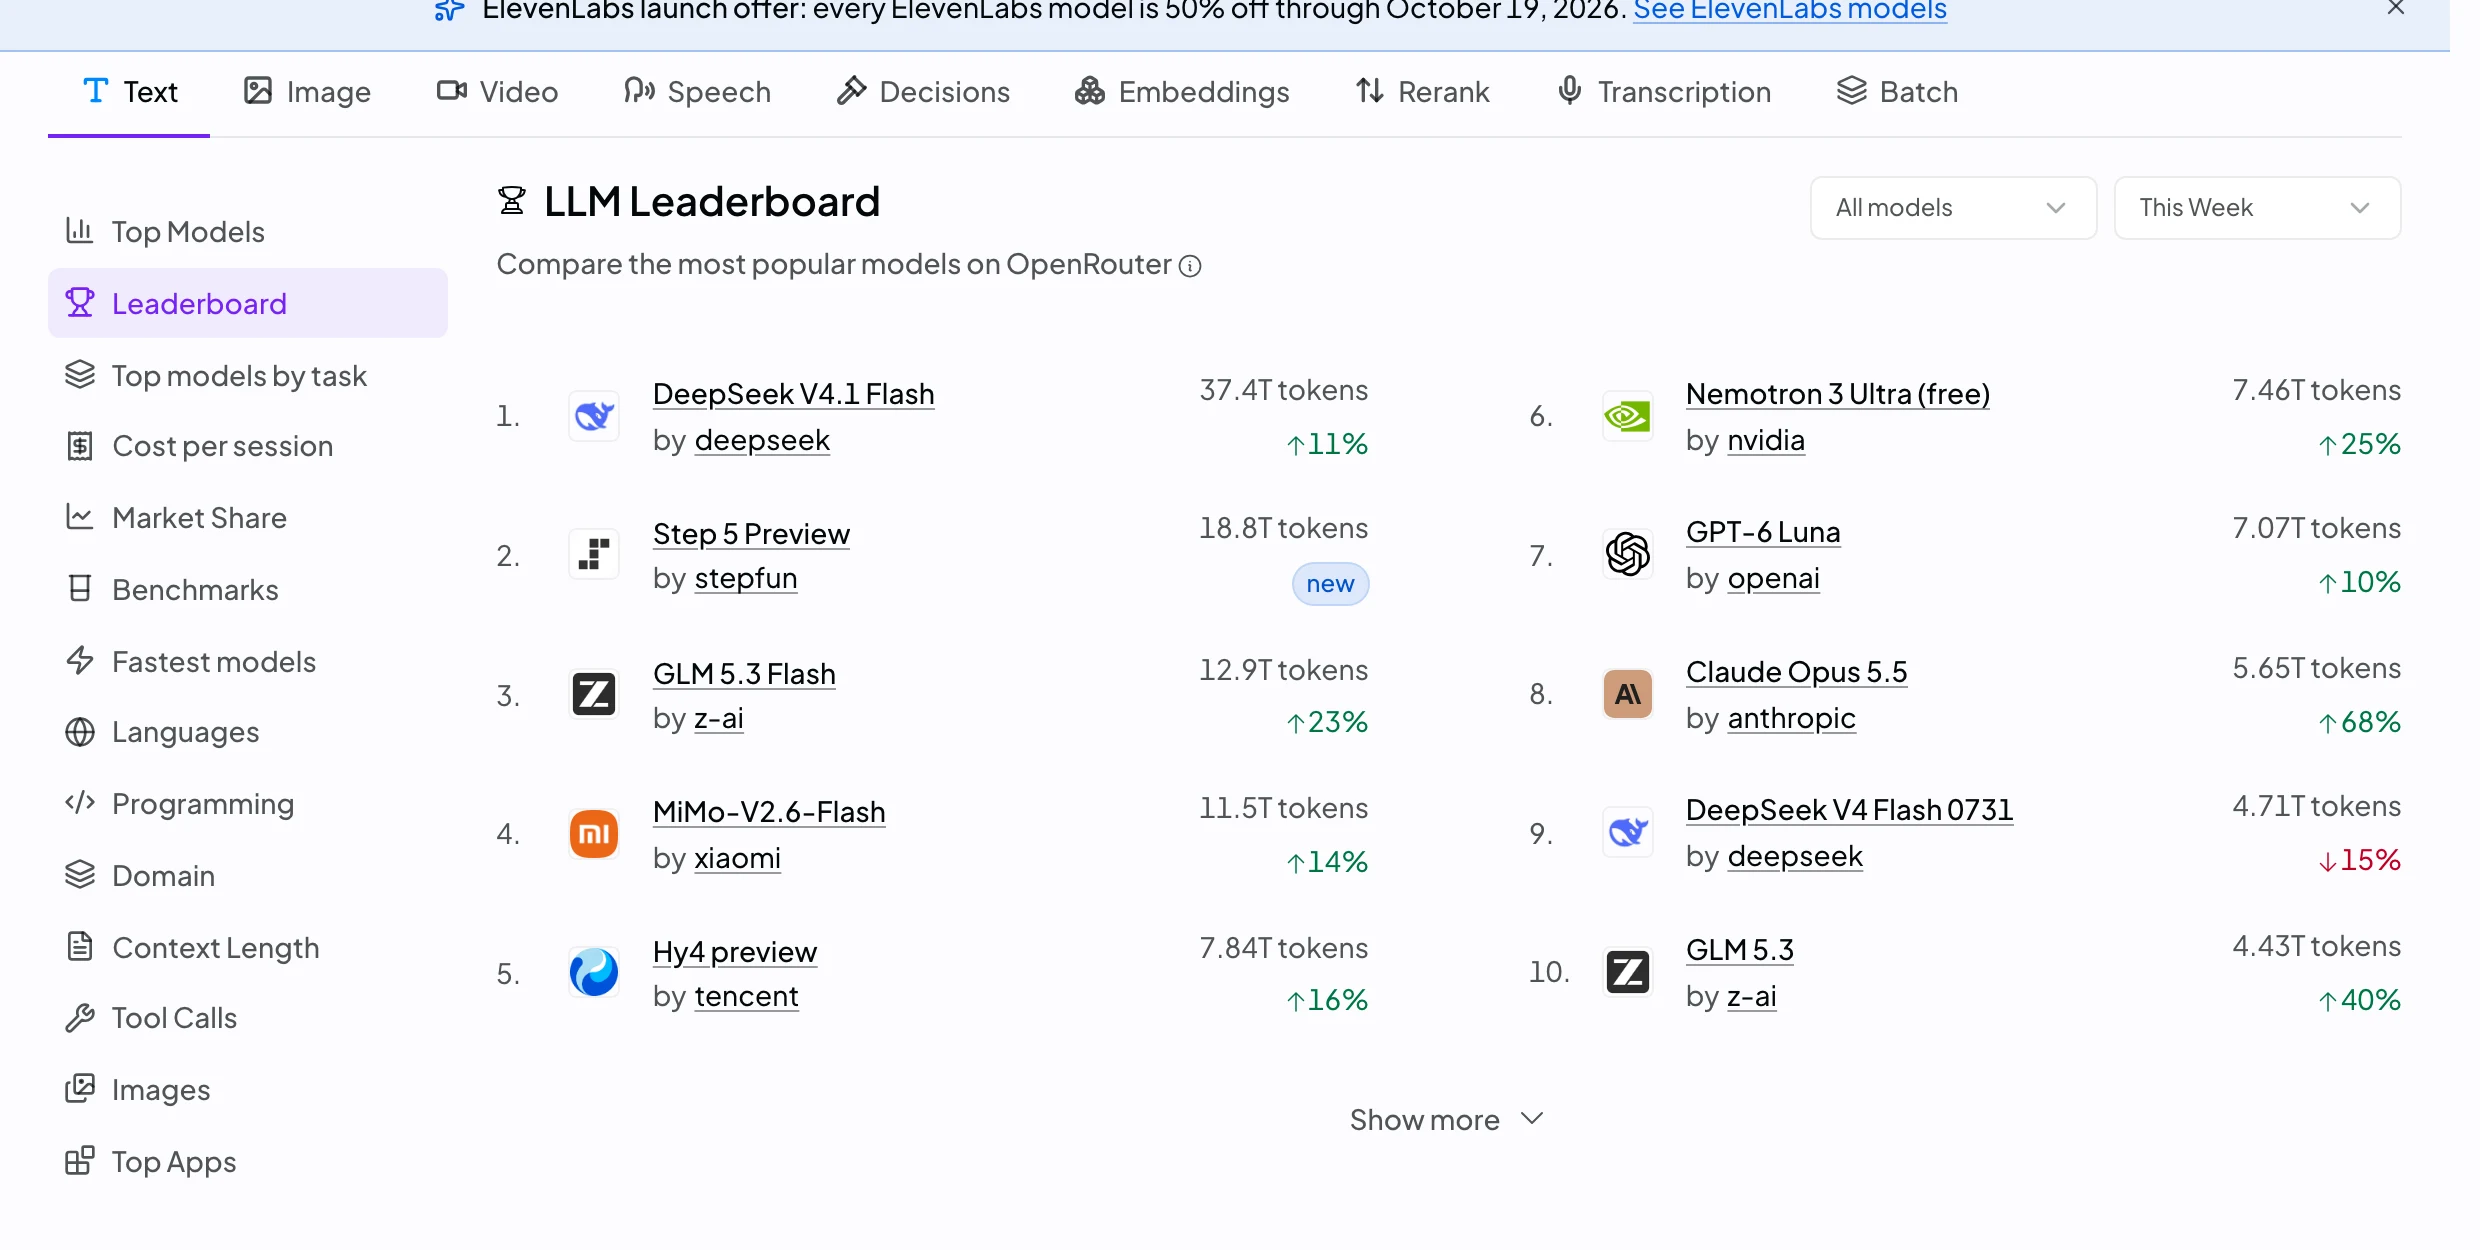Open Top Apps in the sidebar
Screen dimensions: 2480x1250
pos(248,1162)
